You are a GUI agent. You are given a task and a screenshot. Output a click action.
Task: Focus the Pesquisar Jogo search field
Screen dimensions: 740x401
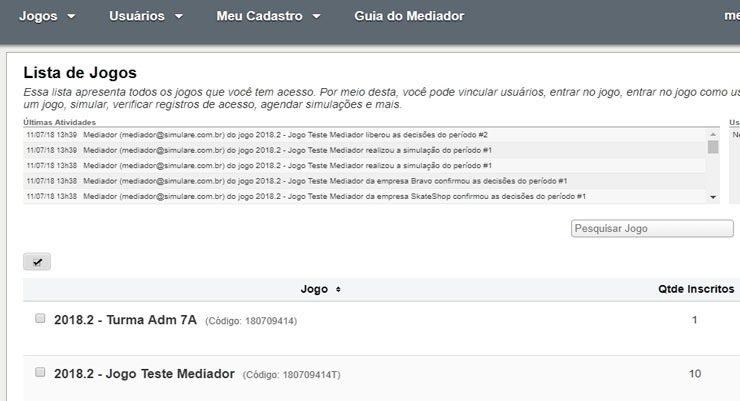click(652, 229)
